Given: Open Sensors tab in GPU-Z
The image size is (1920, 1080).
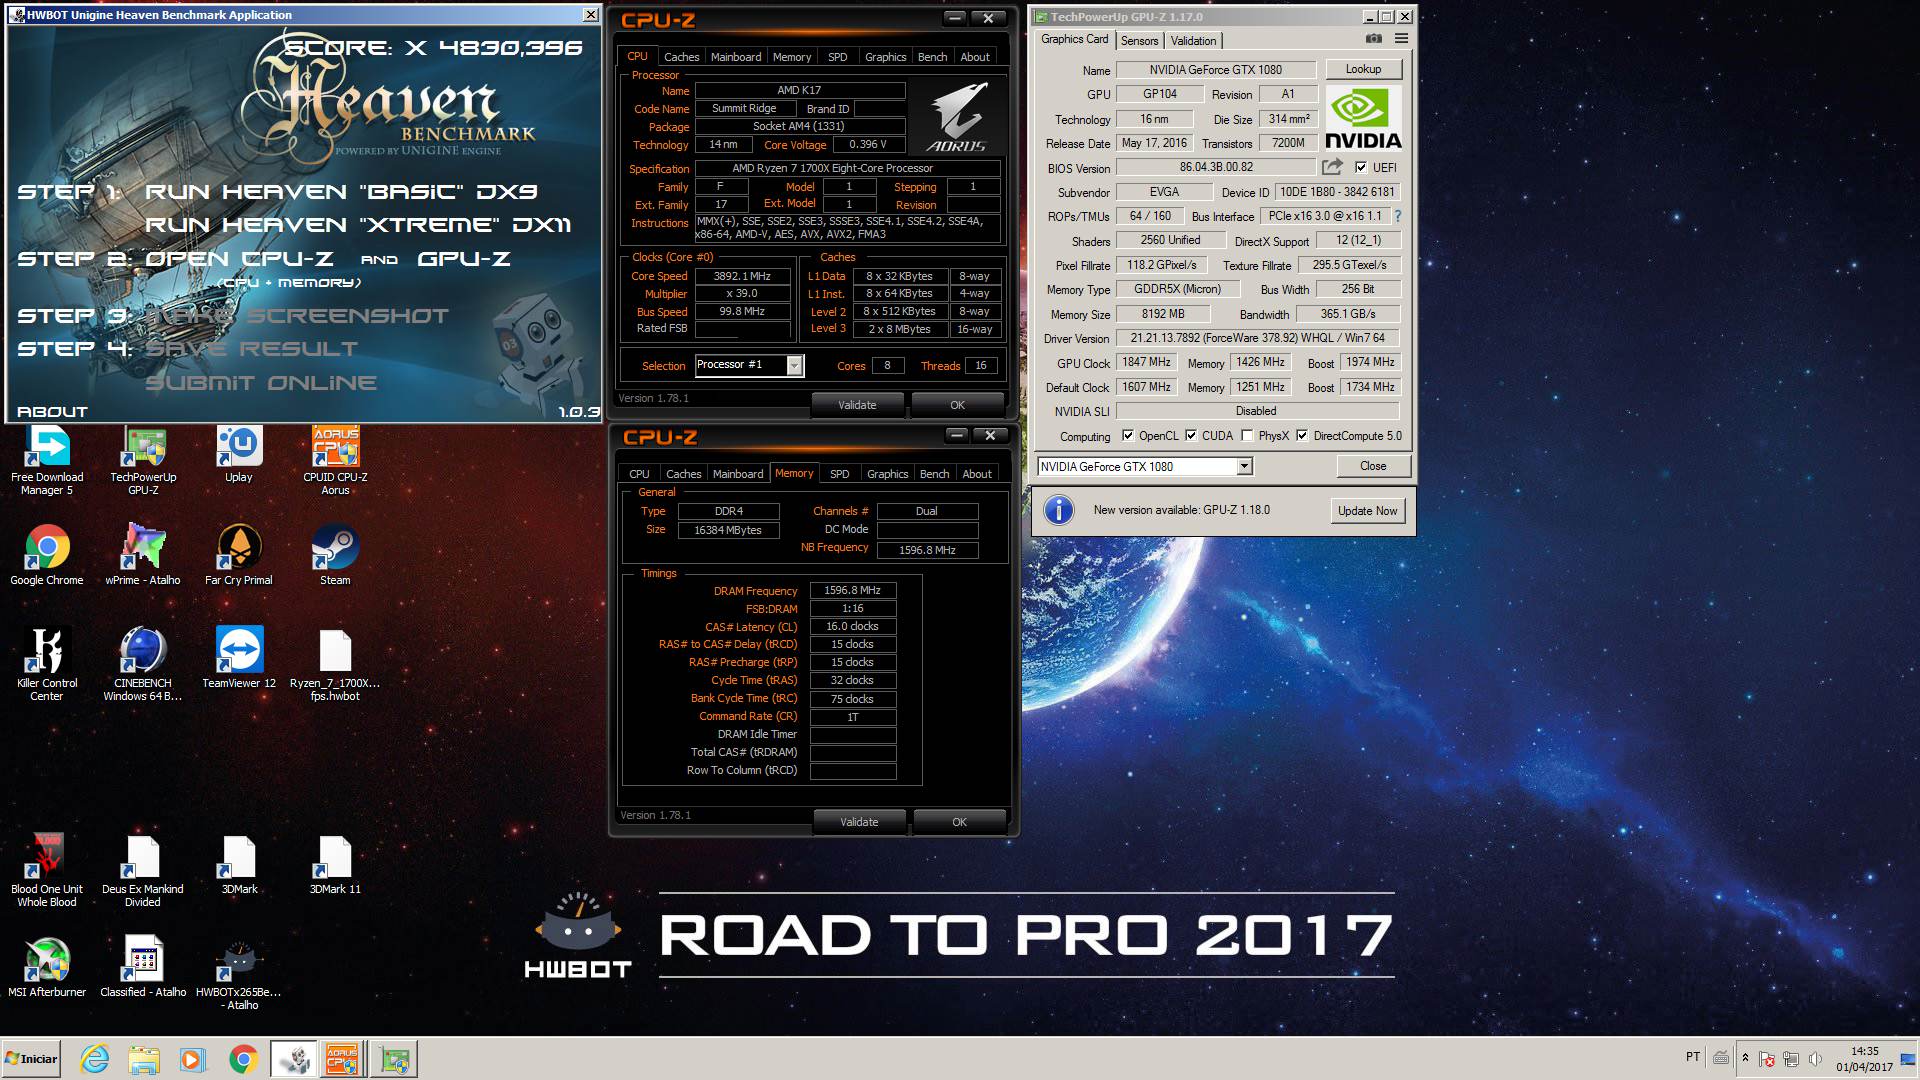Looking at the screenshot, I should coord(1139,41).
